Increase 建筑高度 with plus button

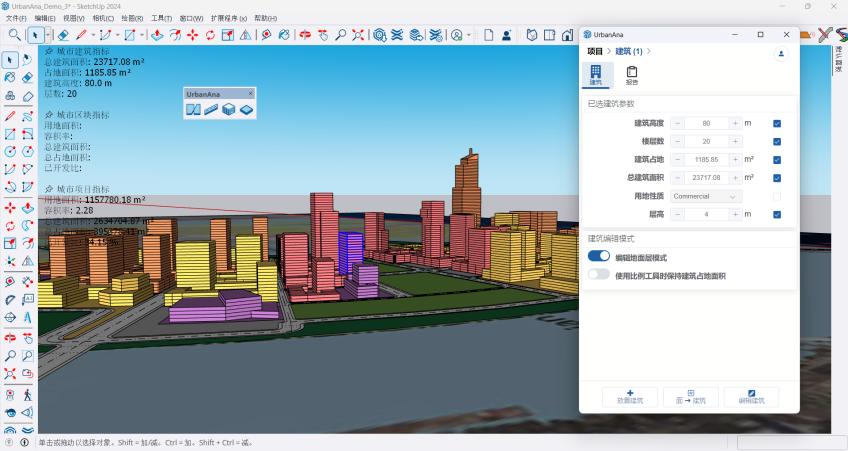735,123
